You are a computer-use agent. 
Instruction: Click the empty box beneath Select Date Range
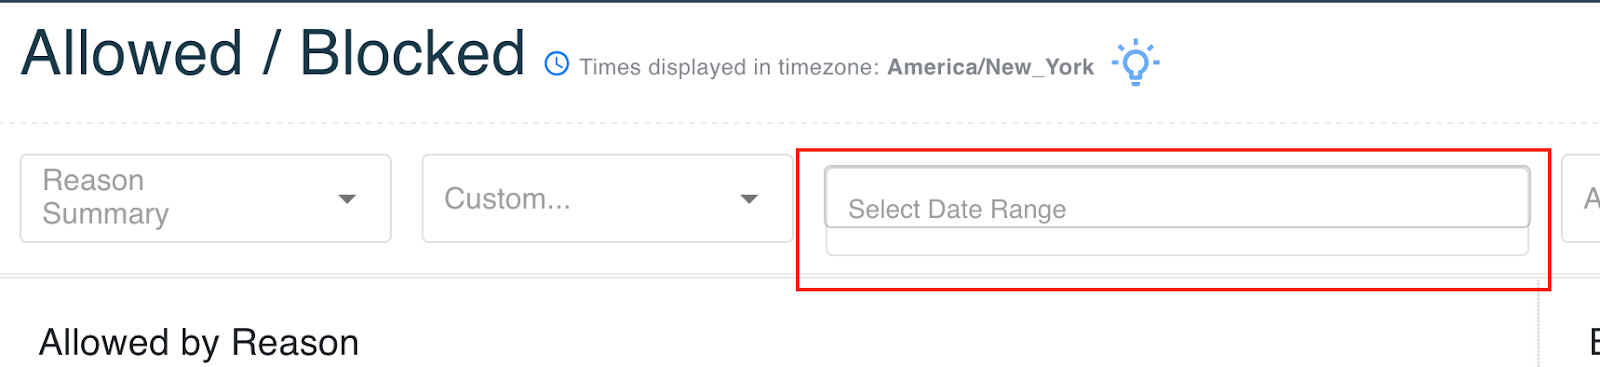pyautogui.click(x=1177, y=242)
